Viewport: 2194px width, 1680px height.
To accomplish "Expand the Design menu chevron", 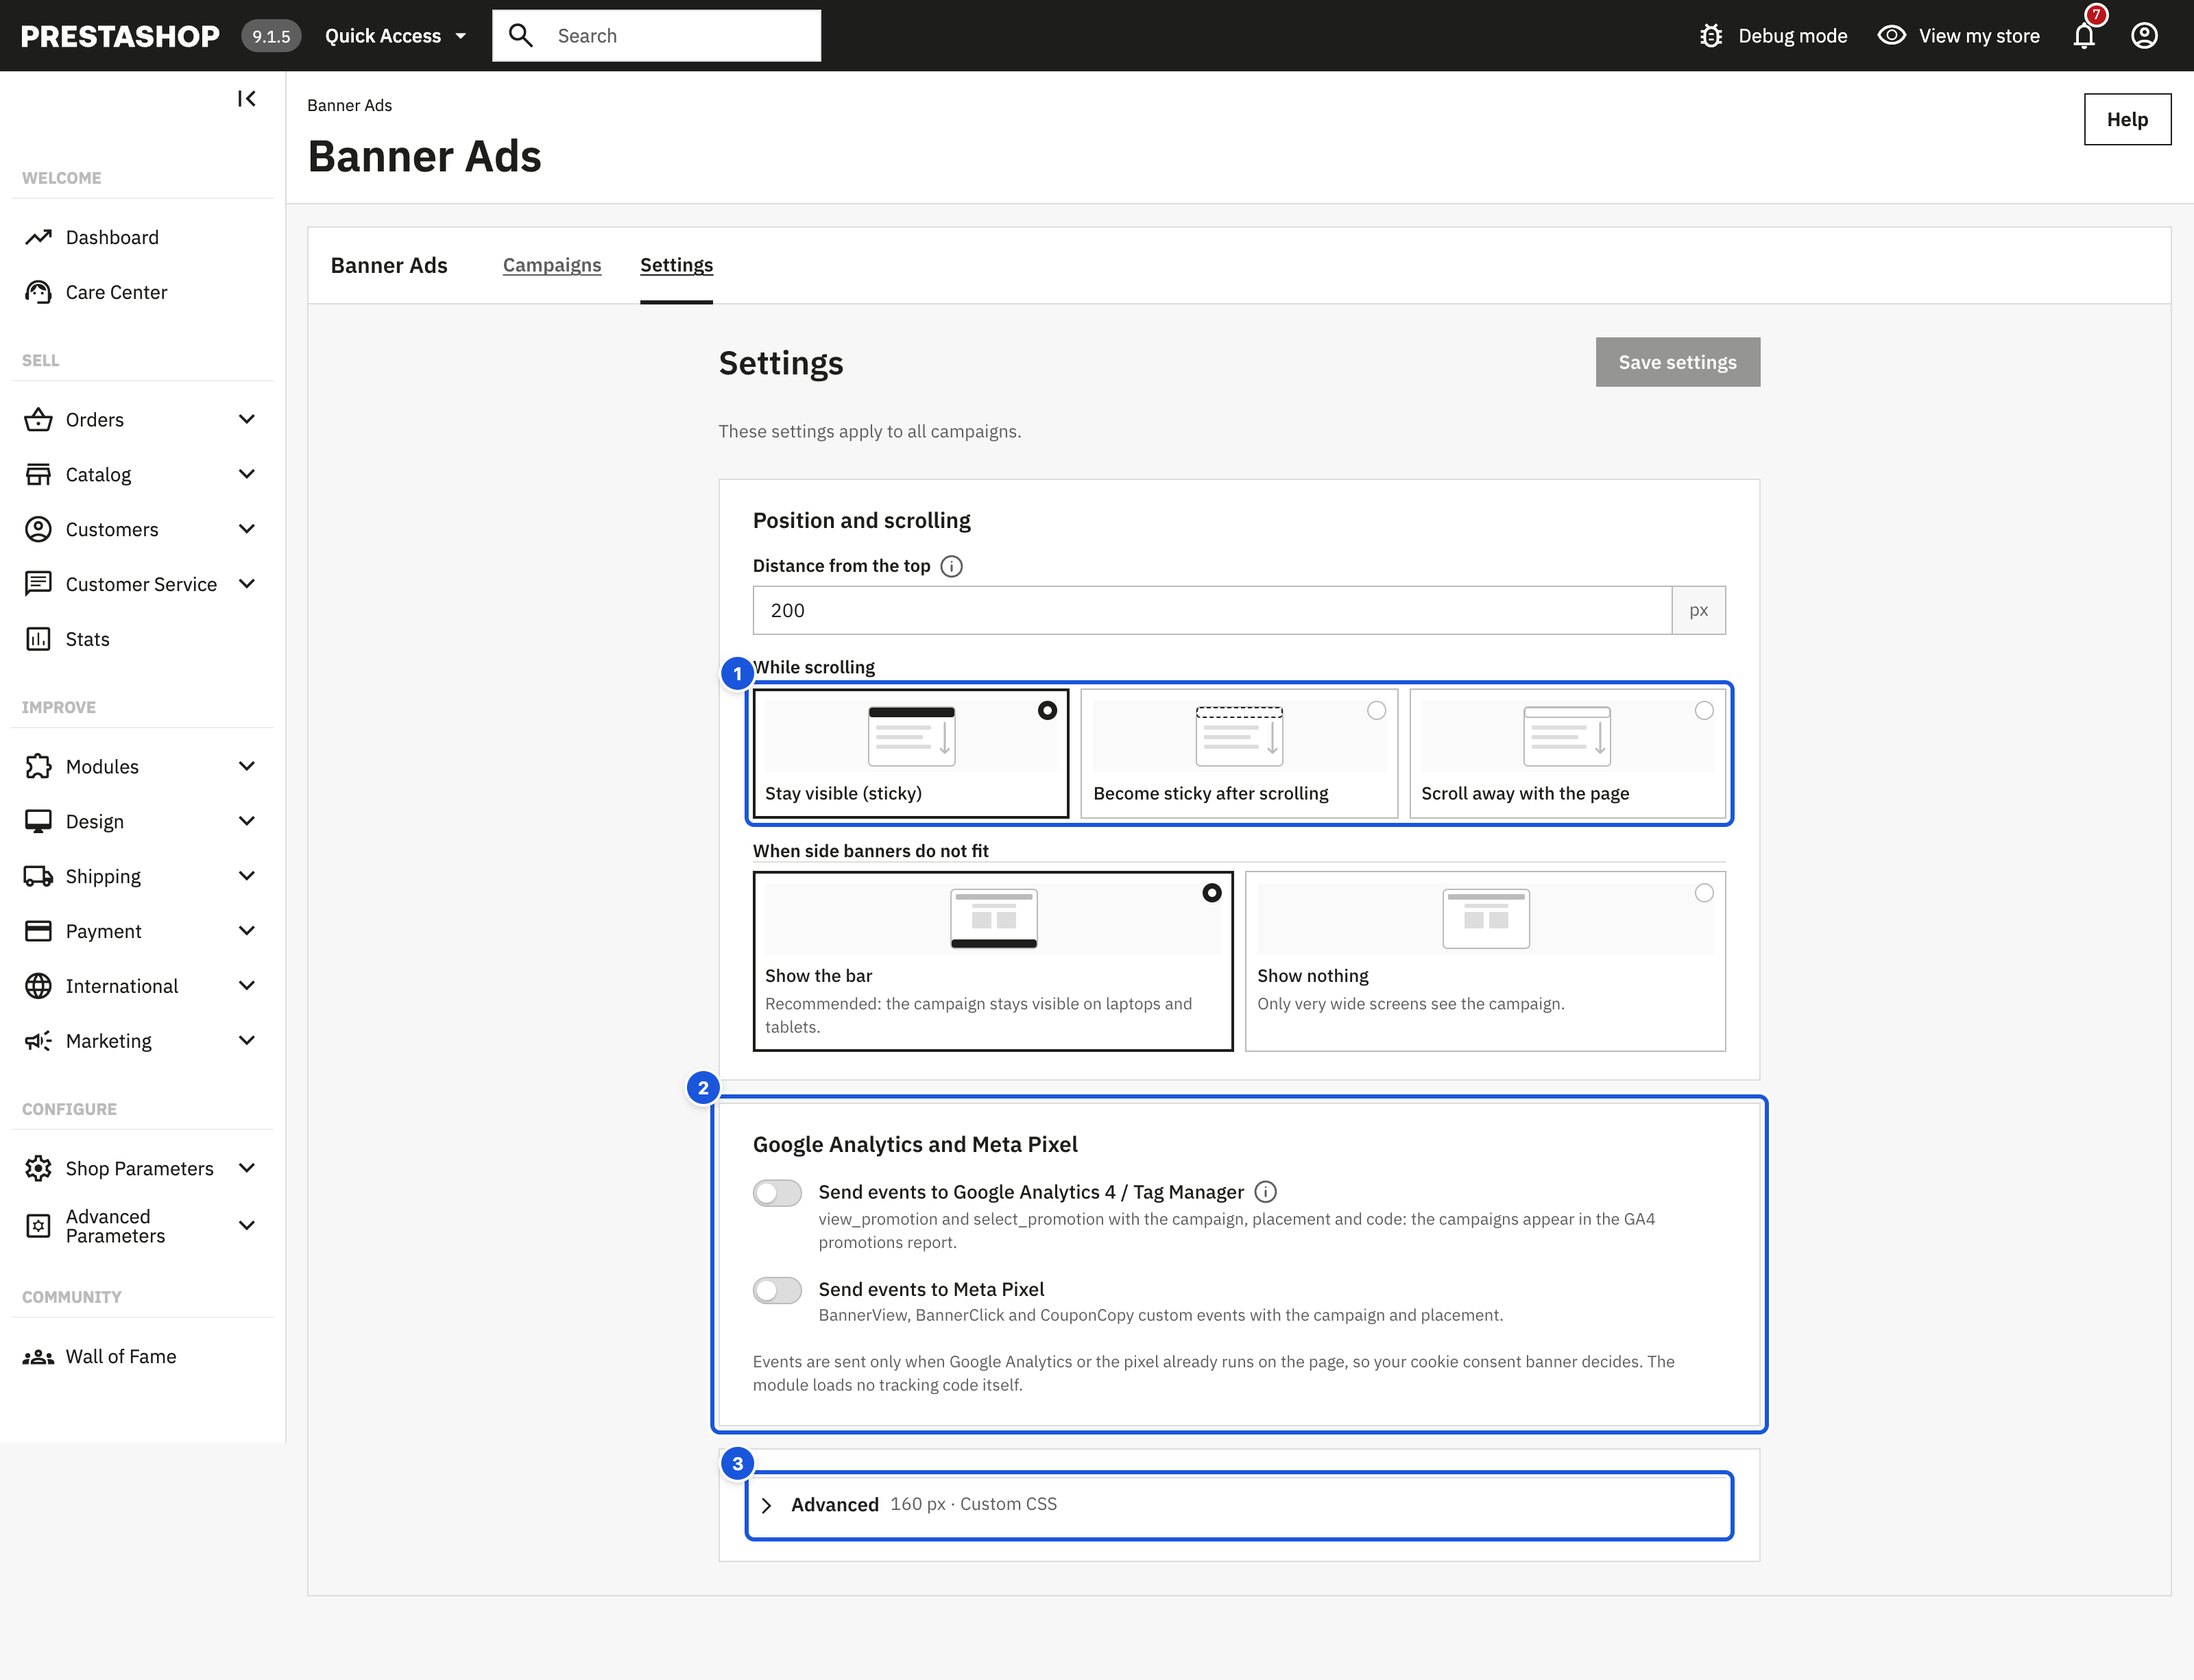I will (x=247, y=821).
